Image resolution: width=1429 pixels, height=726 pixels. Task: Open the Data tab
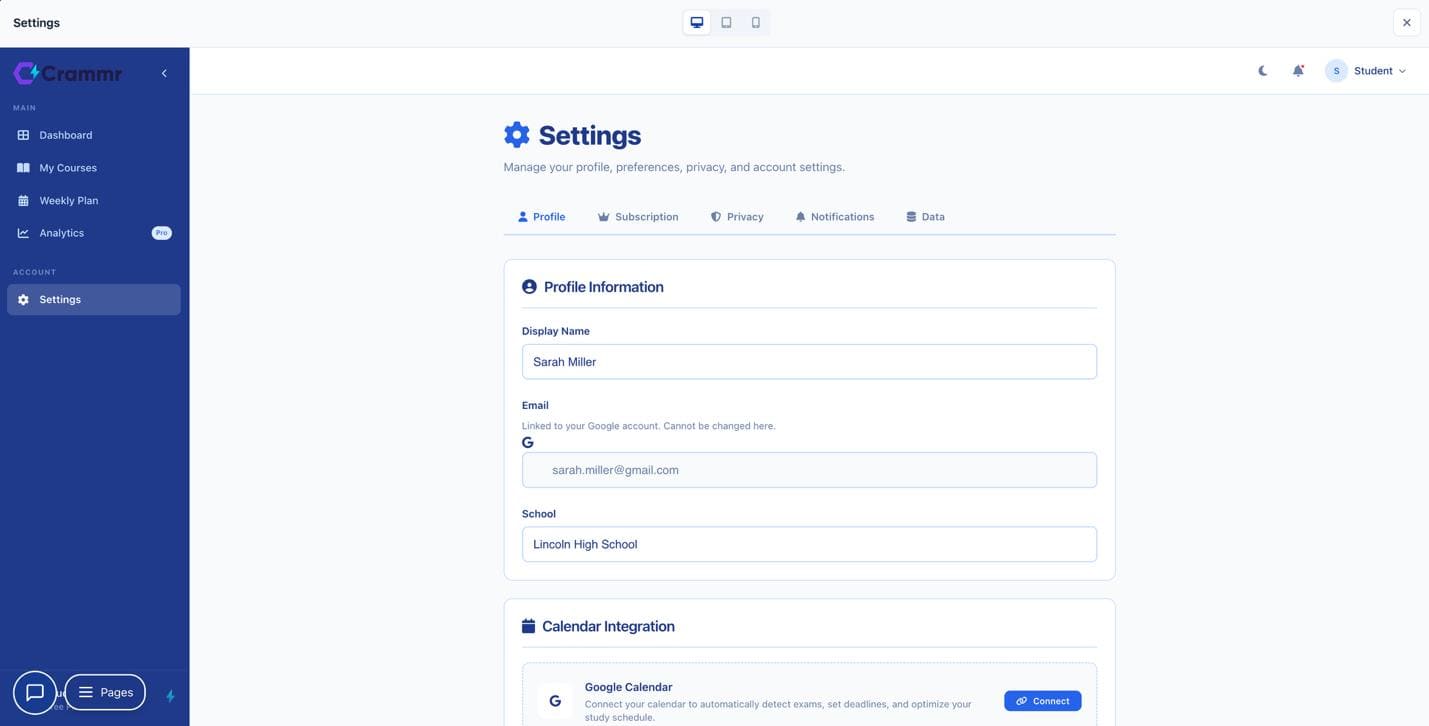pyautogui.click(x=925, y=217)
